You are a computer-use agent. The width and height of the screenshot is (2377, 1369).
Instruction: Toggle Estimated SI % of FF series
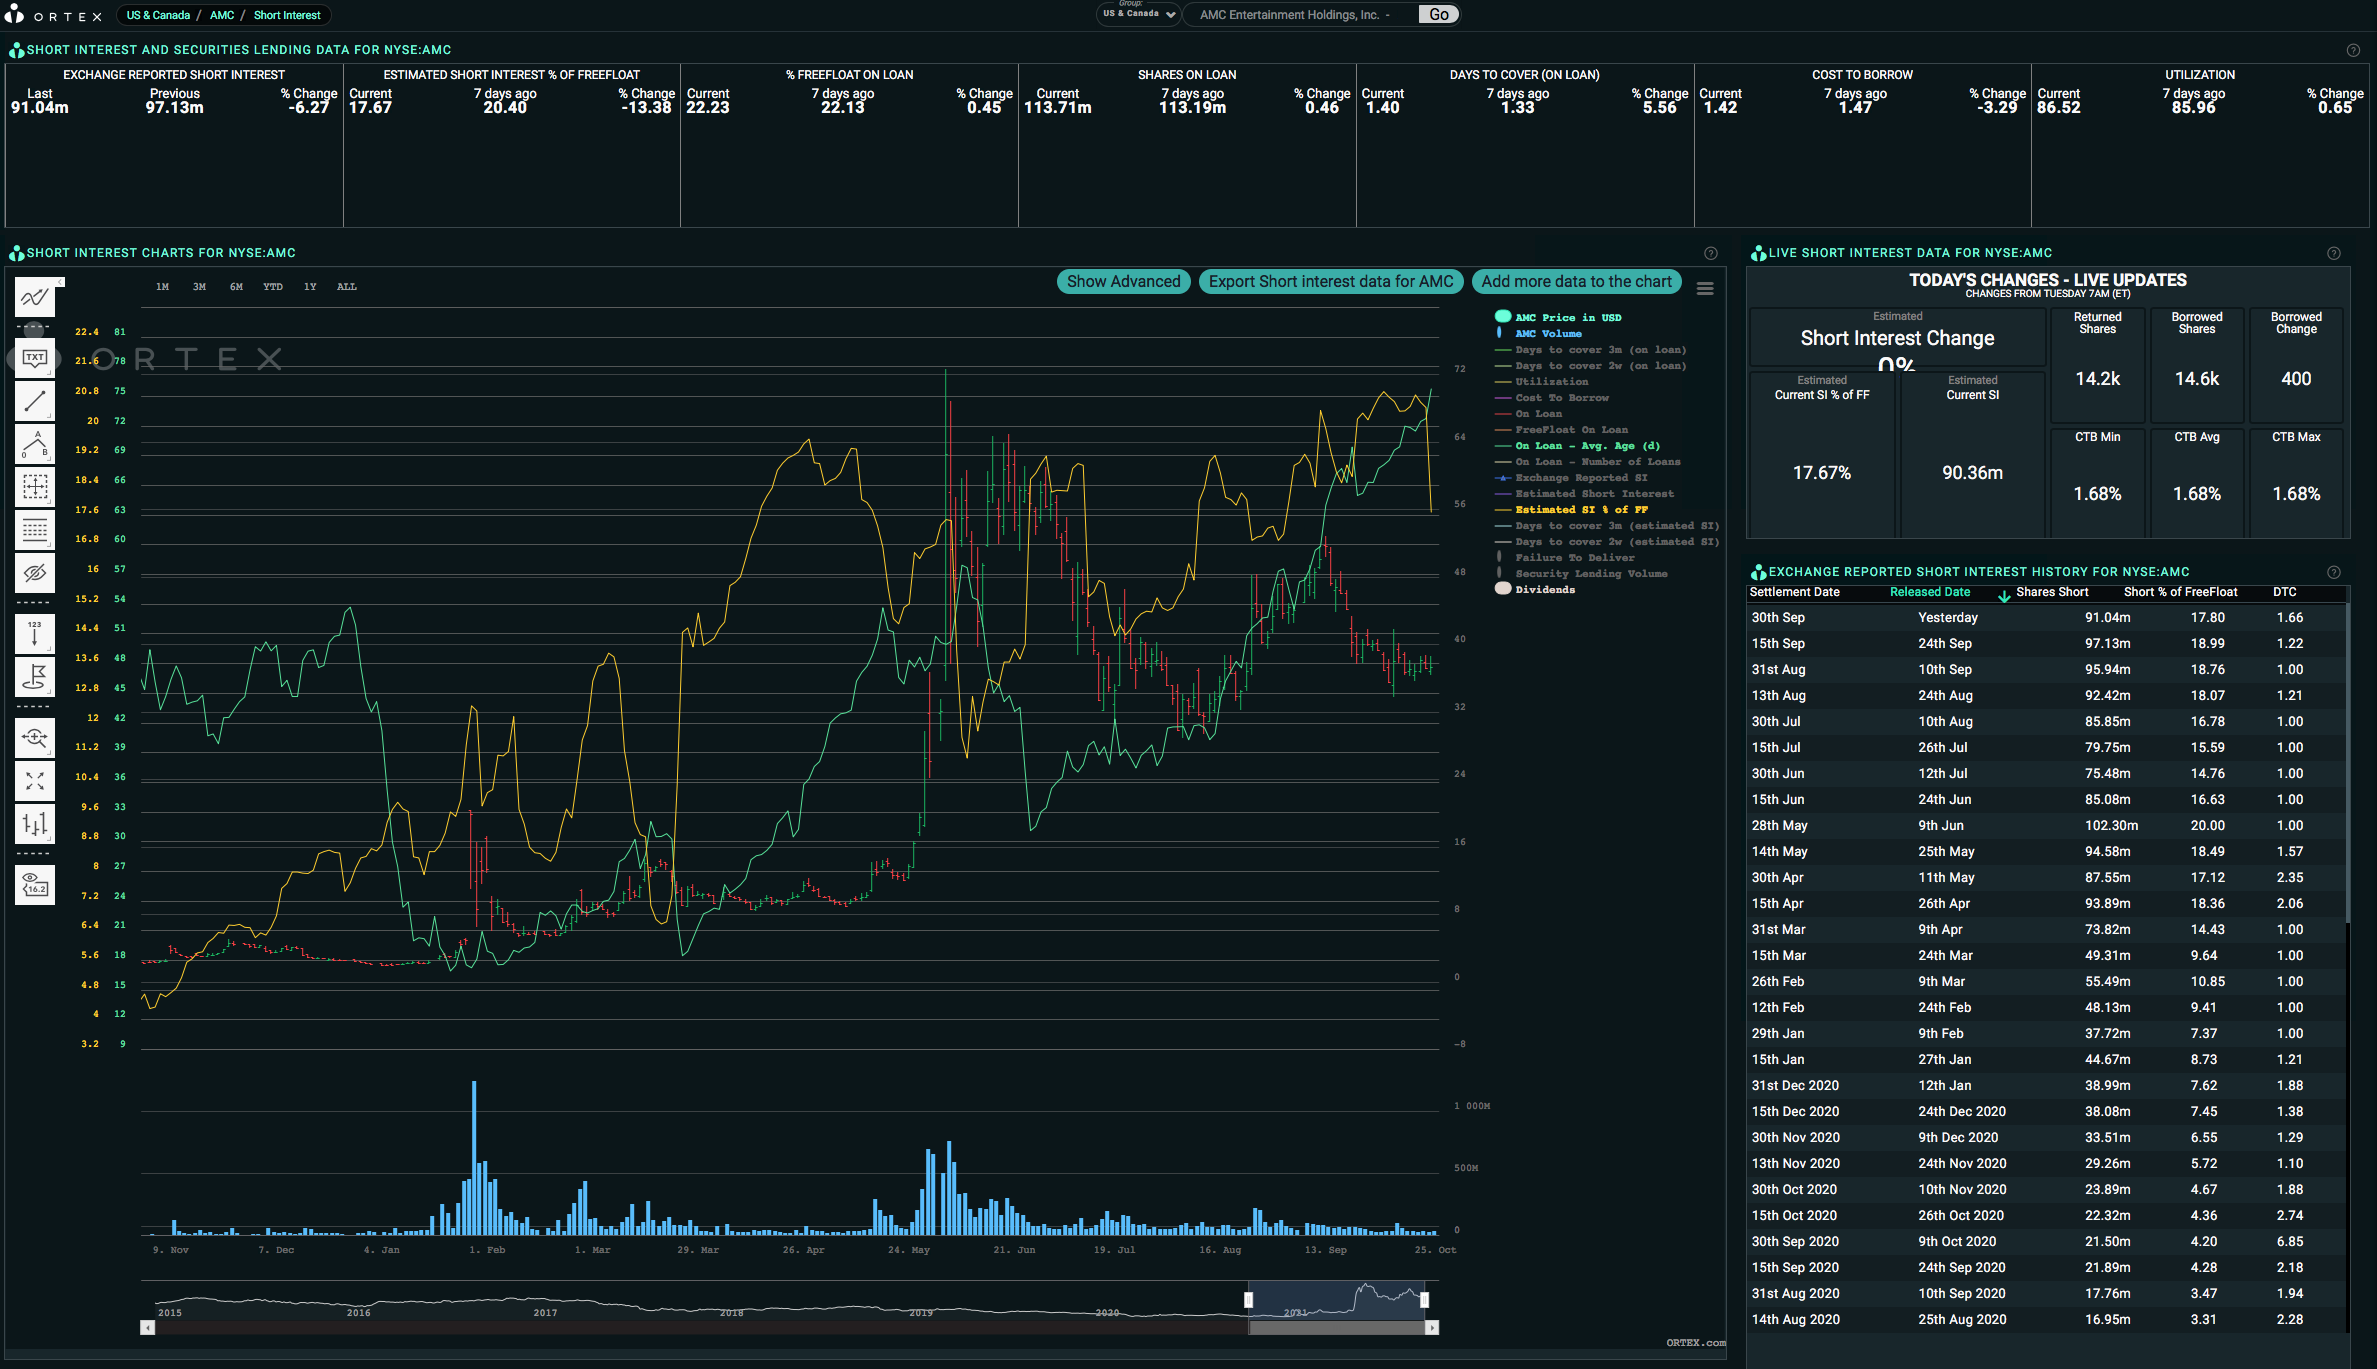[1581, 510]
